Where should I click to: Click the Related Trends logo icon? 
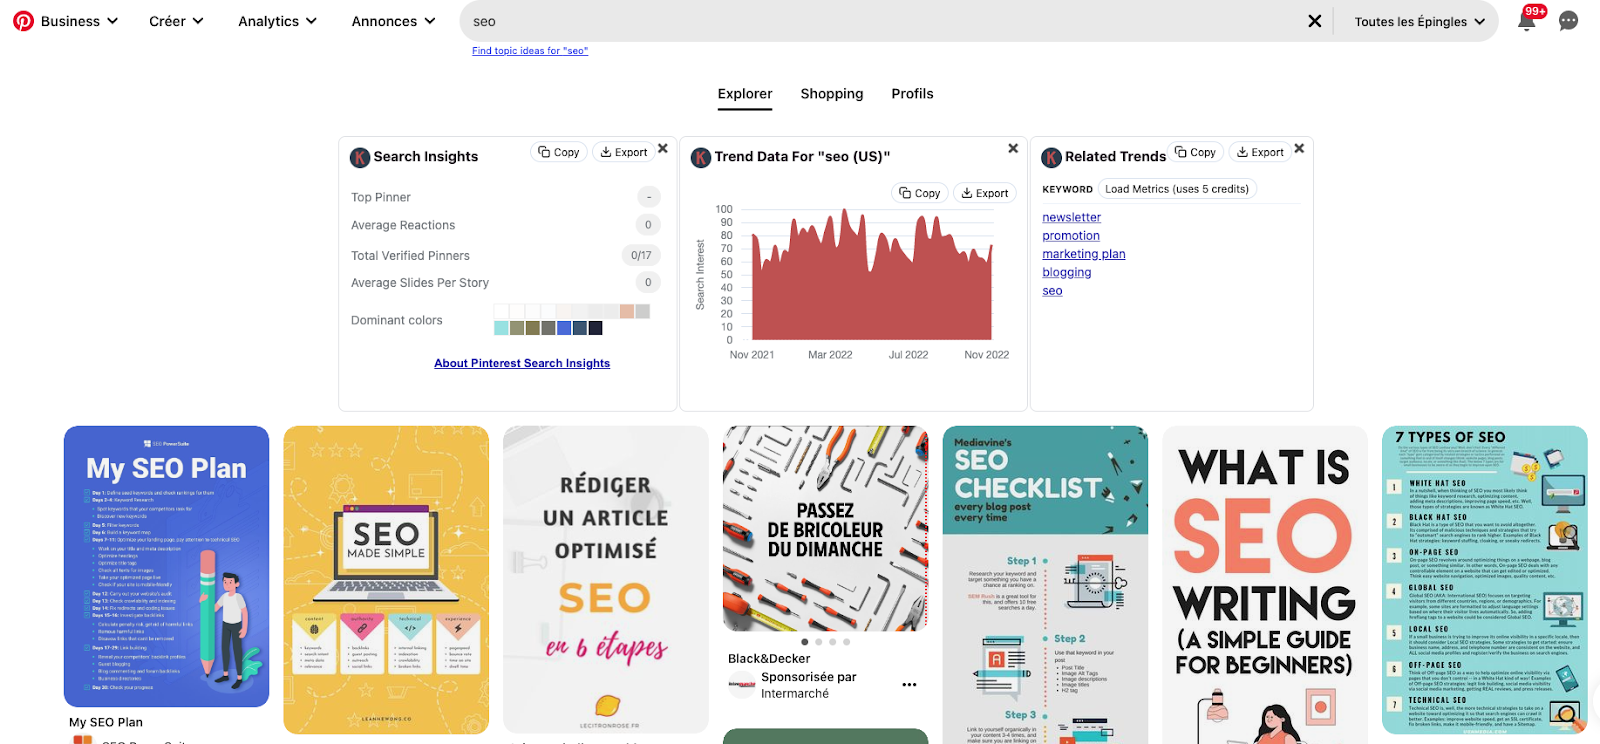[1051, 157]
